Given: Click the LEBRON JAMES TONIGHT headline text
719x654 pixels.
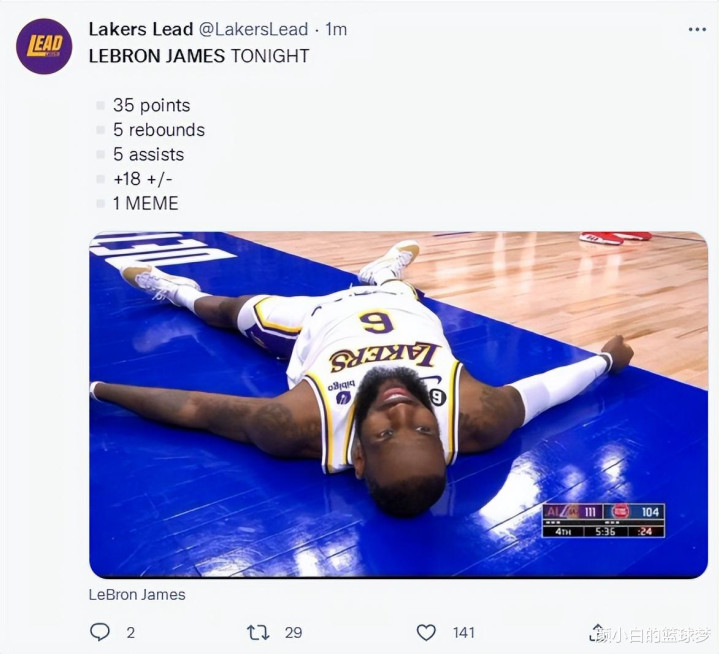Looking at the screenshot, I should [199, 56].
